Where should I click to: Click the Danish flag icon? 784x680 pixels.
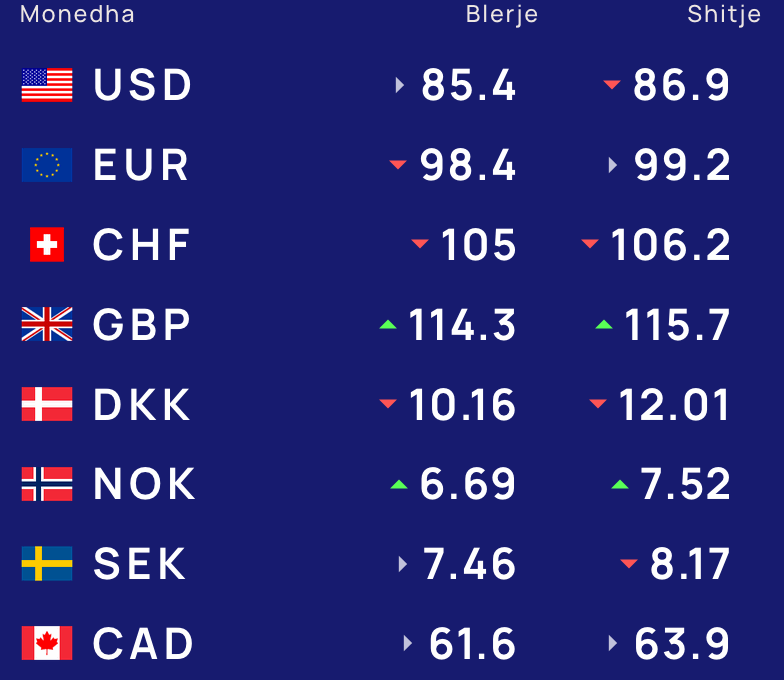[x=47, y=404]
